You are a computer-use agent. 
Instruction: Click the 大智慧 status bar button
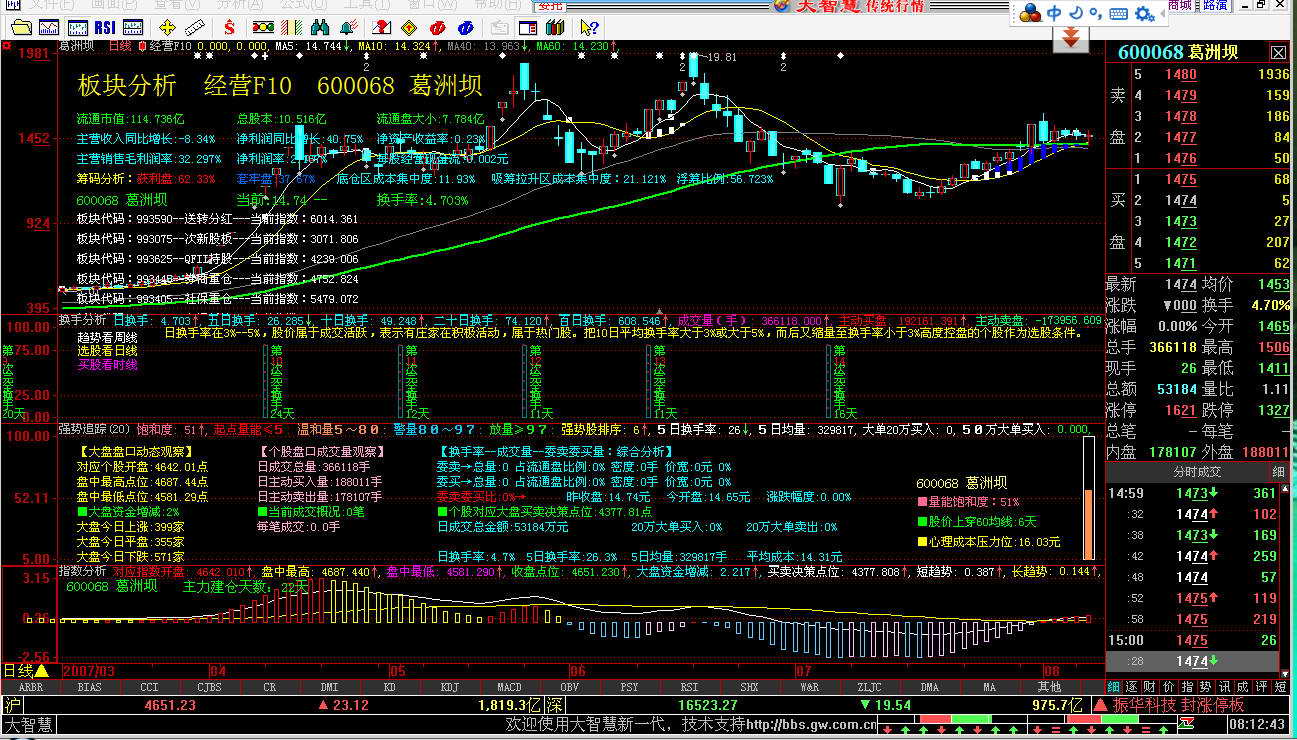click(x=29, y=724)
